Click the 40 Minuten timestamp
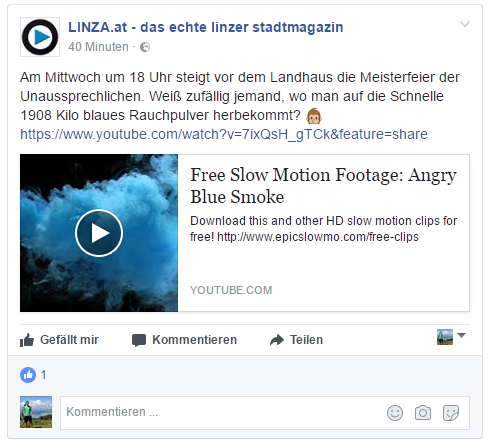The height and width of the screenshot is (443, 493). point(98,47)
